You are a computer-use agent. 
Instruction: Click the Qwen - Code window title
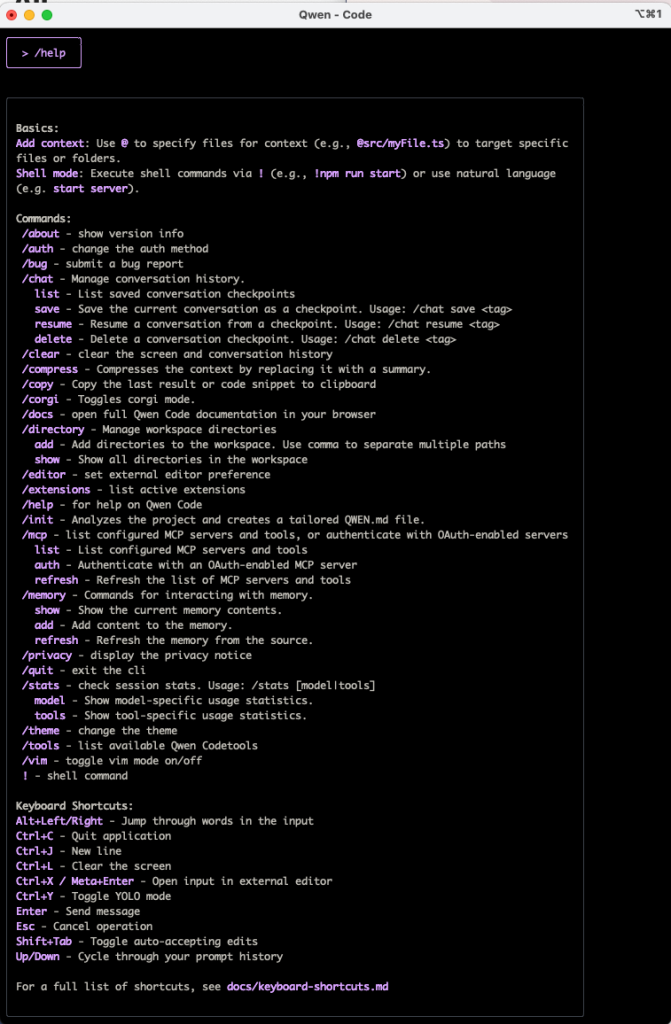coord(335,14)
